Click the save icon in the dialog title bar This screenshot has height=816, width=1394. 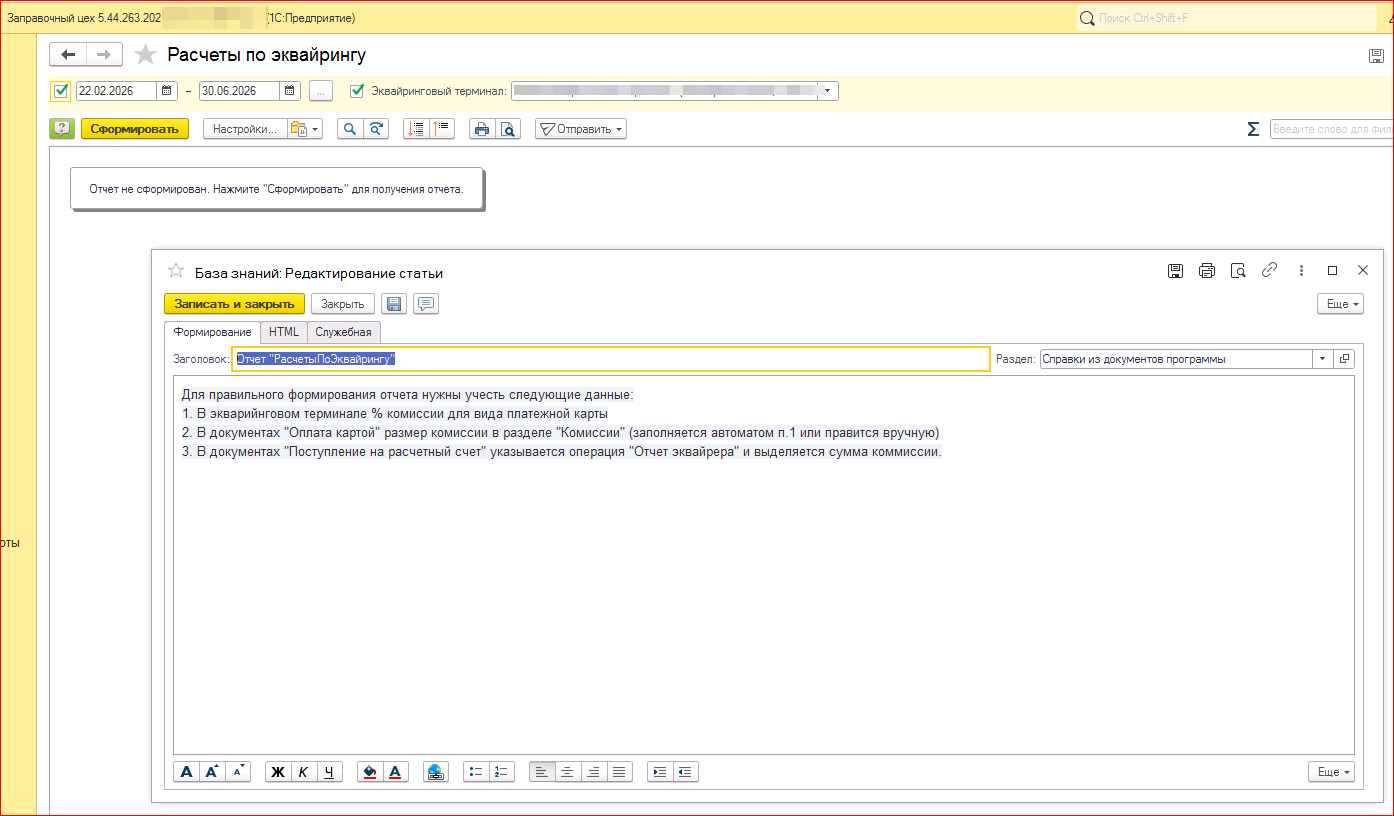click(1176, 271)
